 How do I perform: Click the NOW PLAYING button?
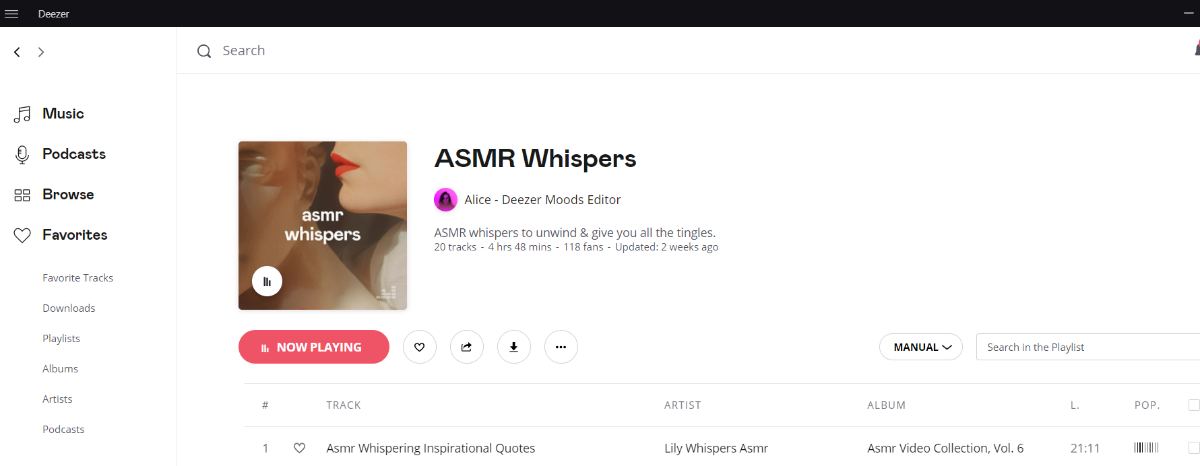point(314,347)
